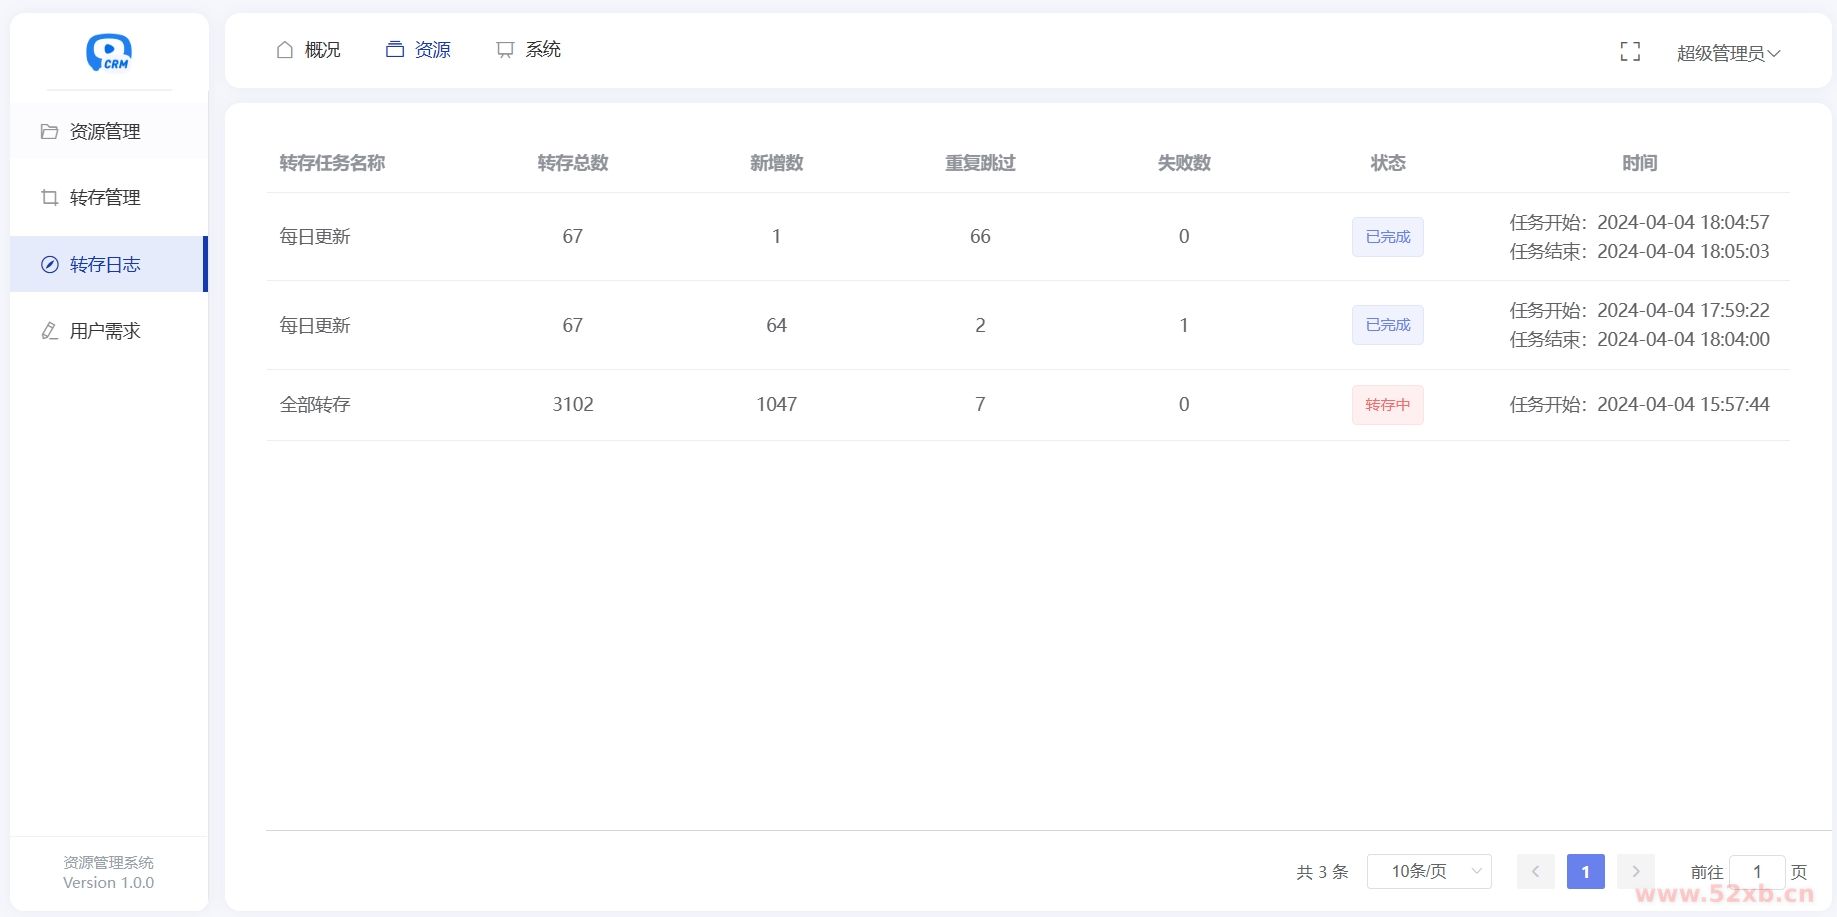Screen dimensions: 1837x917
Task: Click page number 1 button
Action: 1585,872
